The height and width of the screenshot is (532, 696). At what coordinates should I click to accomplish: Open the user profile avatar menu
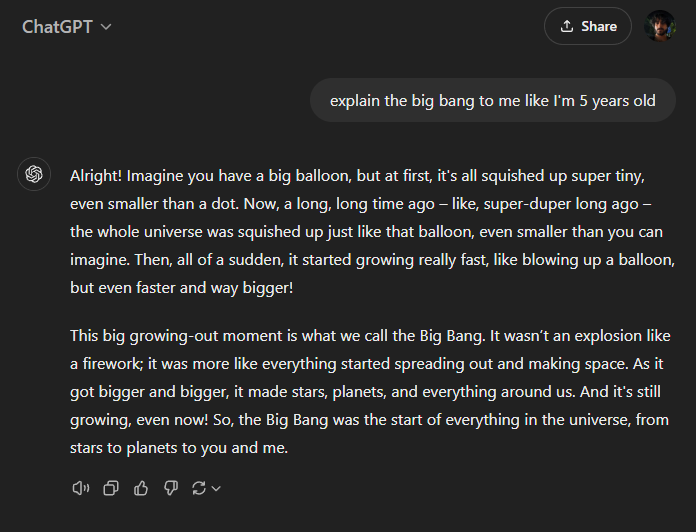(x=661, y=26)
